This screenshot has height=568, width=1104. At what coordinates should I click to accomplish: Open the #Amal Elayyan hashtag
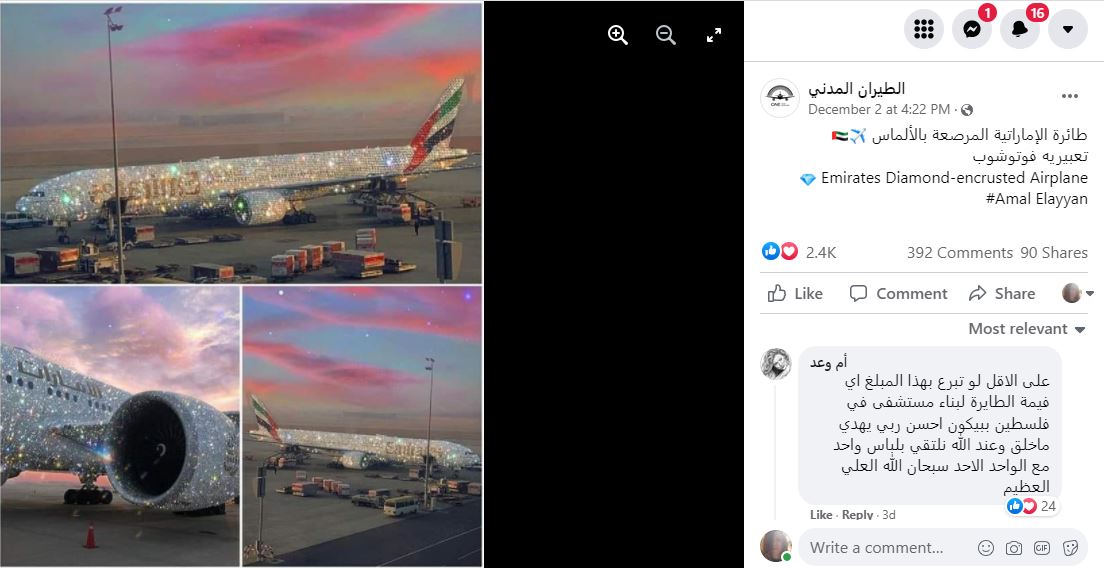pyautogui.click(x=1041, y=199)
